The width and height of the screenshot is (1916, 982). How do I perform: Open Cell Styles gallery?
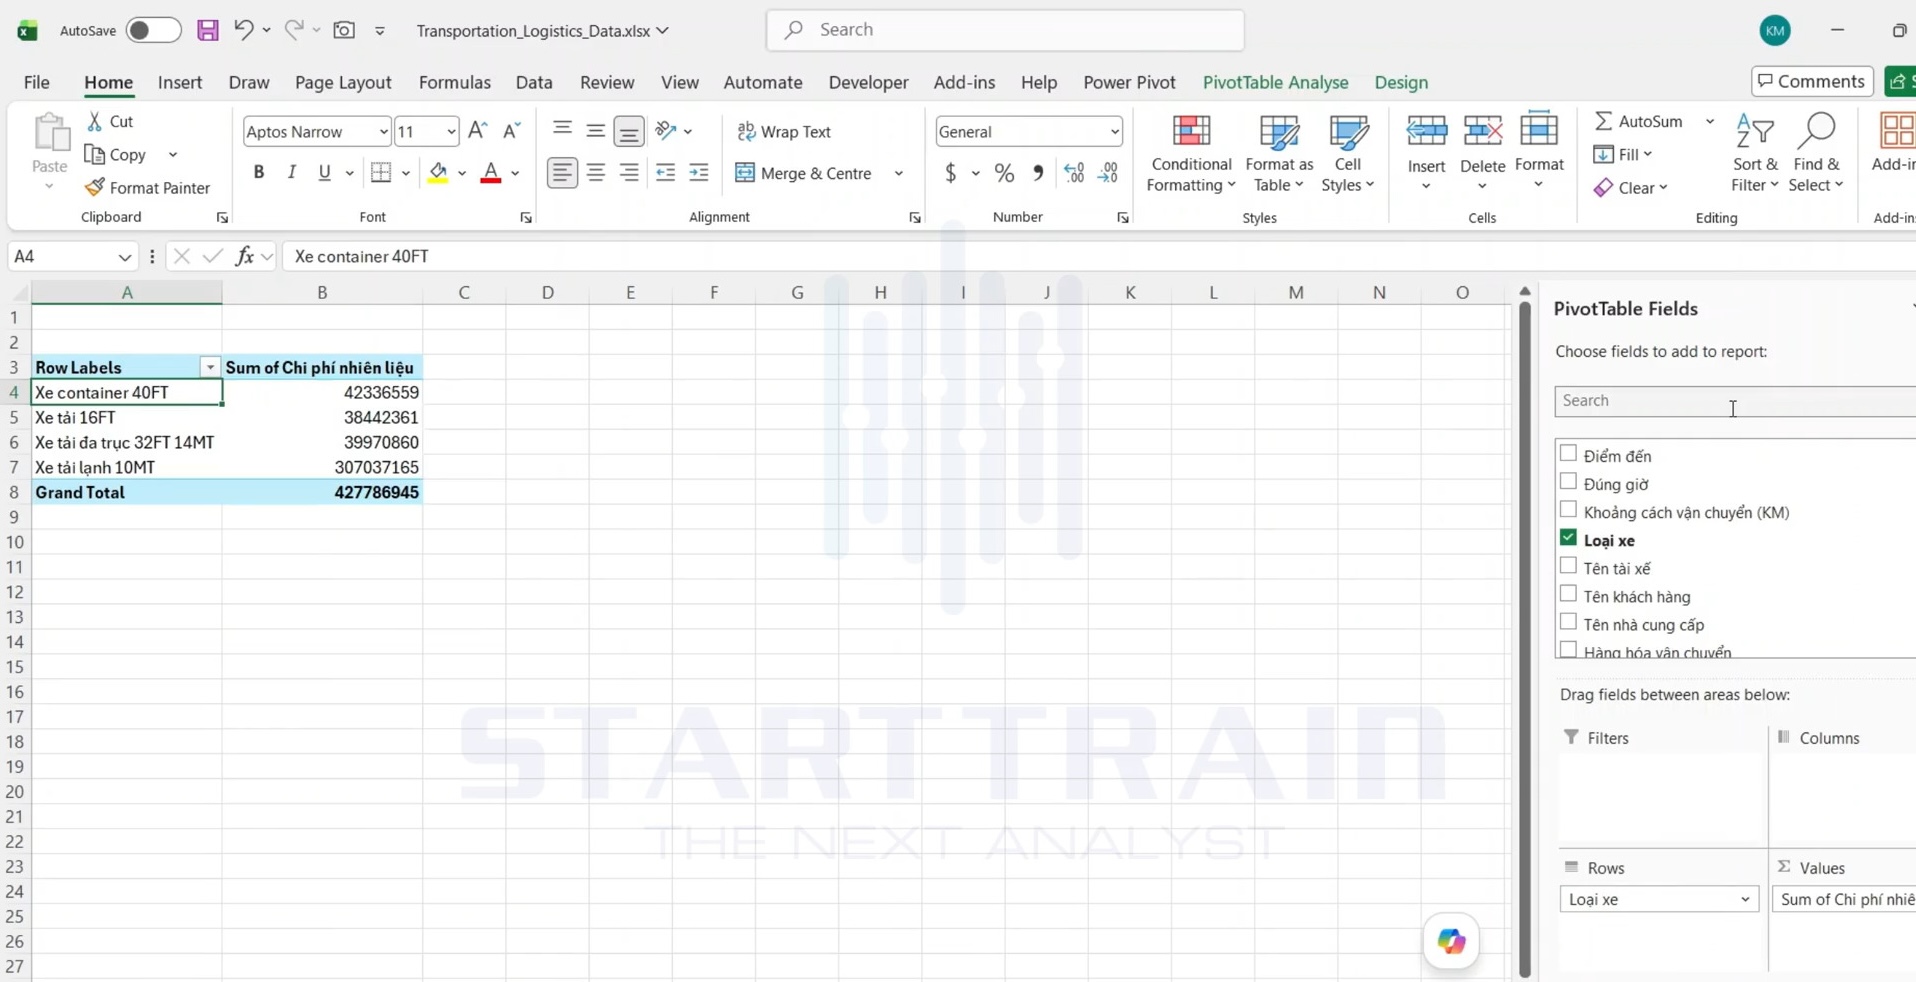coord(1348,153)
